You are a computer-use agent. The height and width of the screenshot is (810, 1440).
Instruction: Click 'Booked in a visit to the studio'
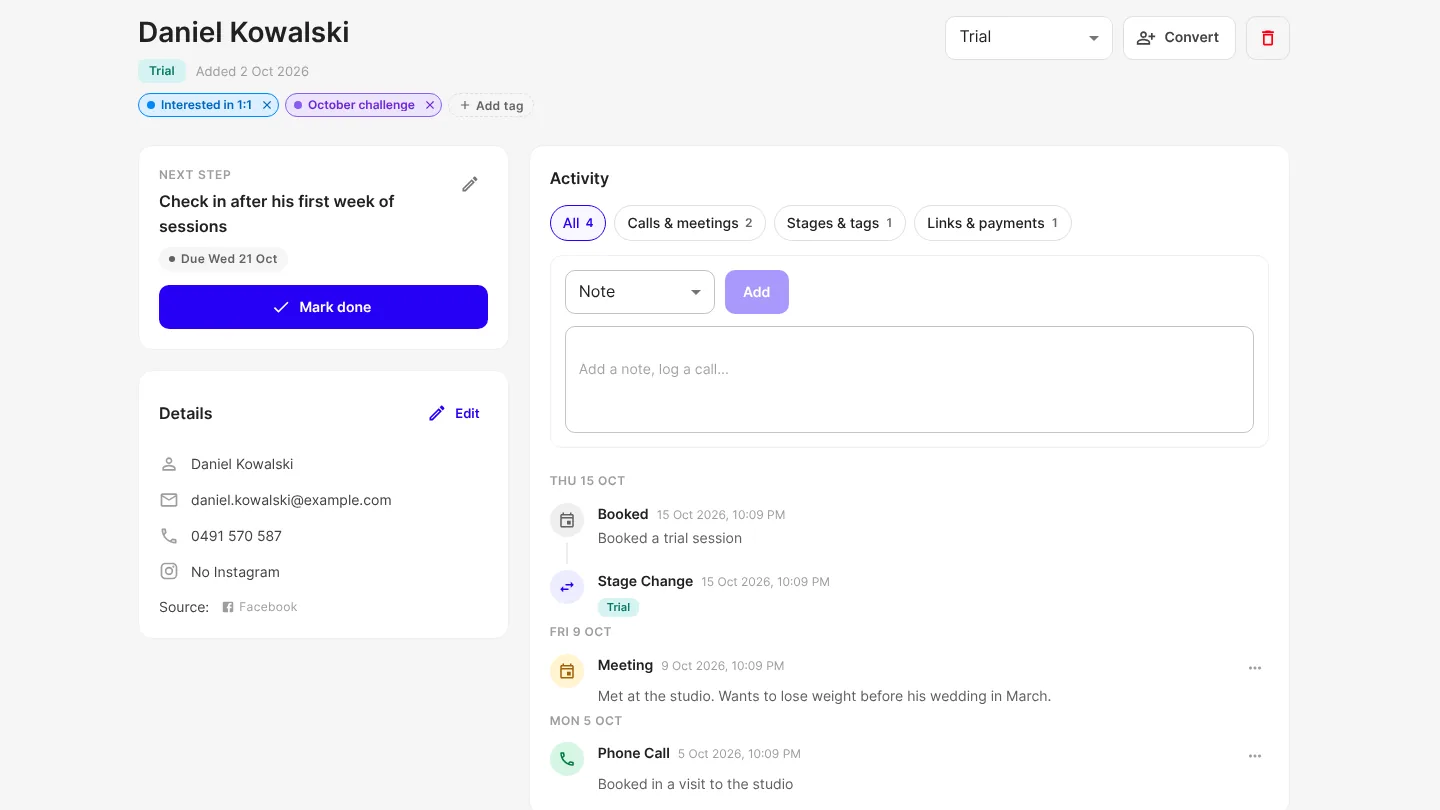coord(695,784)
